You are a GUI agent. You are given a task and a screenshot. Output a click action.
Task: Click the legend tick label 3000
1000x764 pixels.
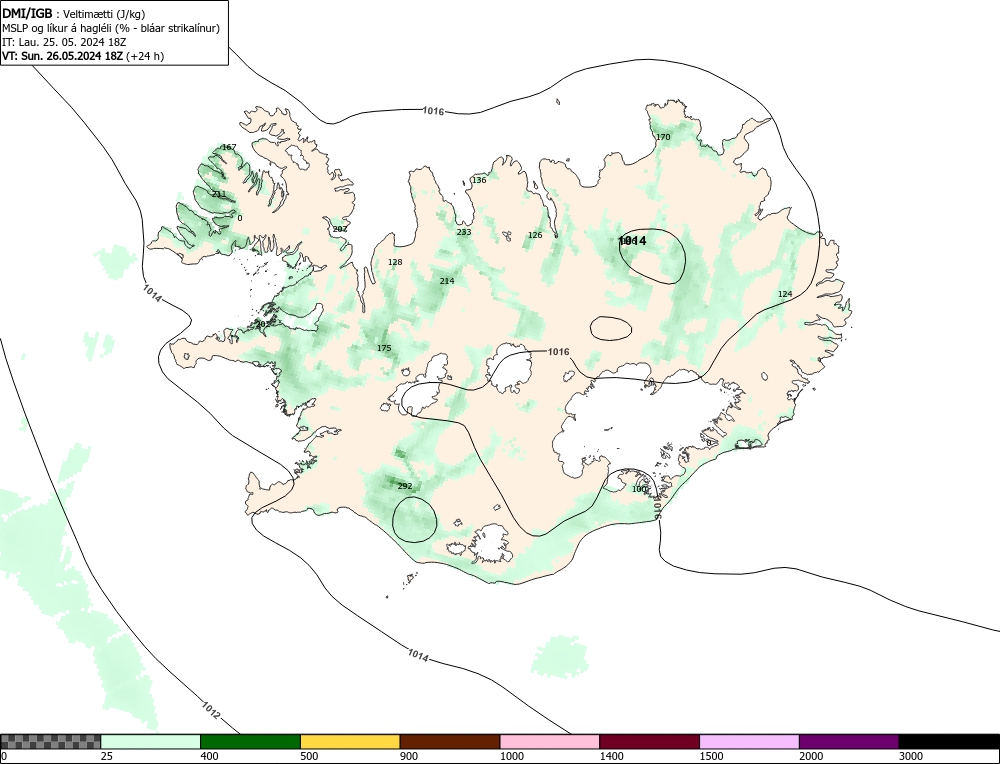point(910,756)
